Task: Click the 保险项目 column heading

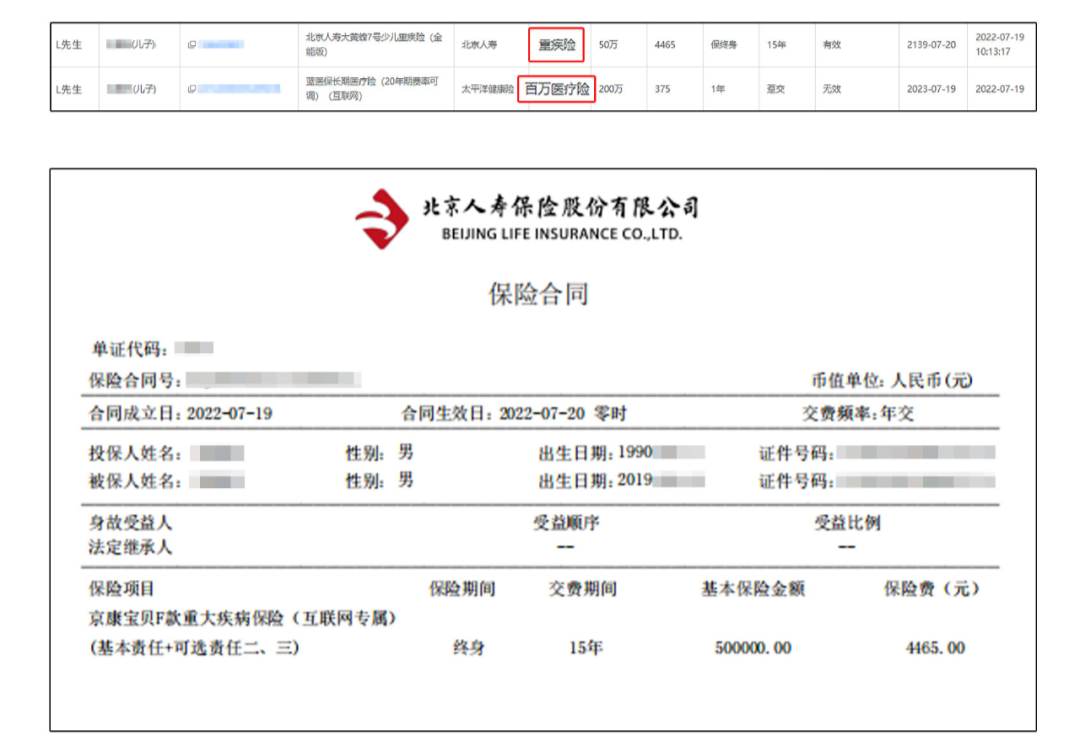Action: click(x=122, y=589)
